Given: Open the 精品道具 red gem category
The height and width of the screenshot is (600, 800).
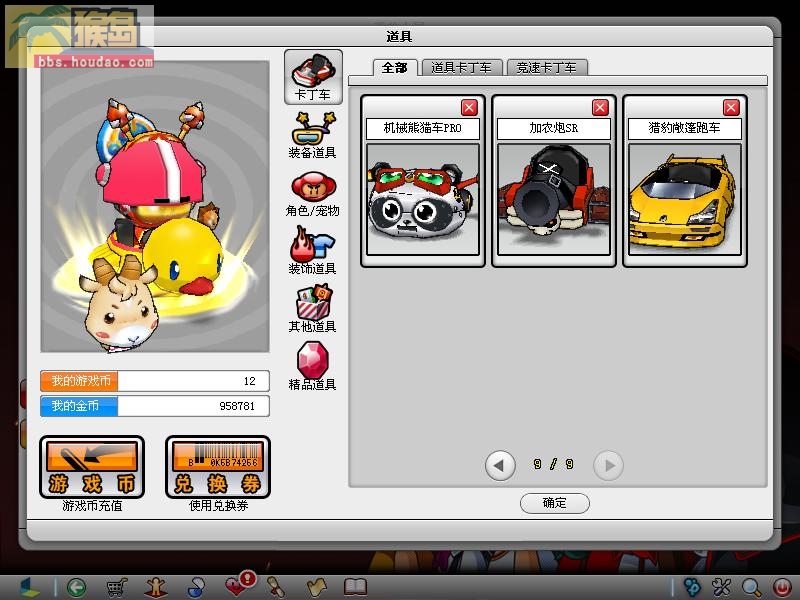Looking at the screenshot, I should 313,366.
